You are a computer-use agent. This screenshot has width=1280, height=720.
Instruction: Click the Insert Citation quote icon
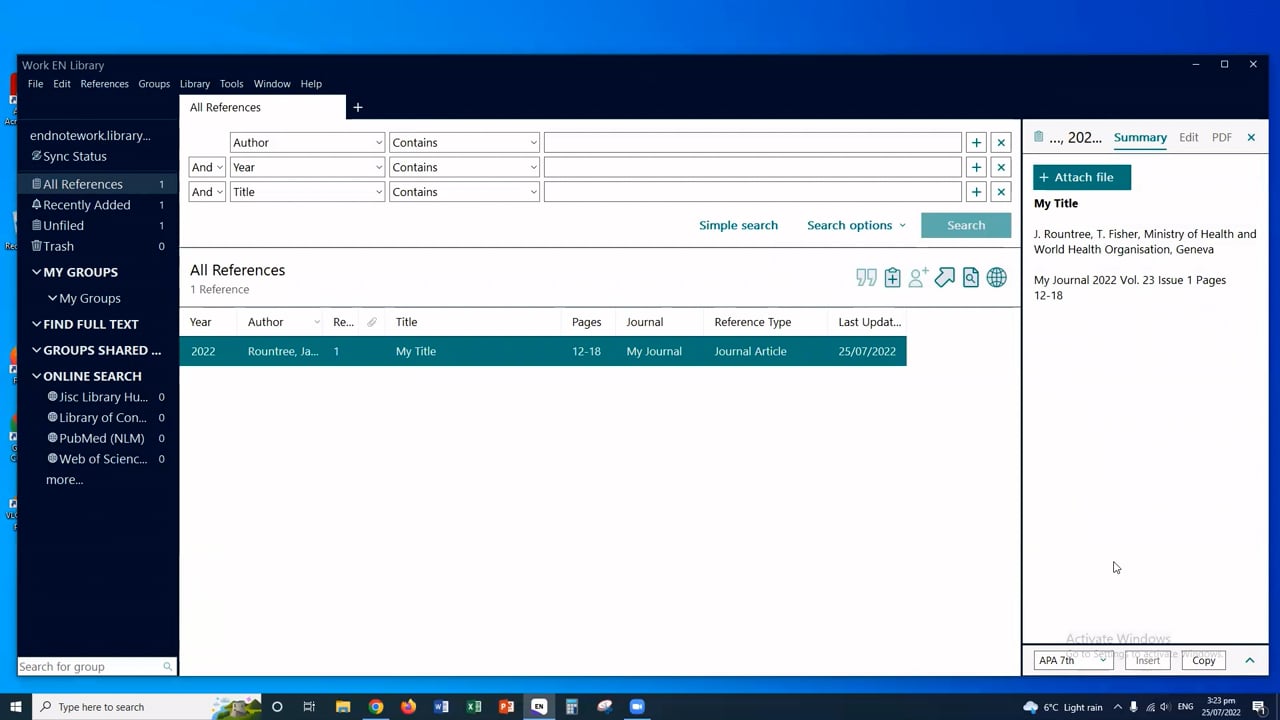click(x=866, y=278)
